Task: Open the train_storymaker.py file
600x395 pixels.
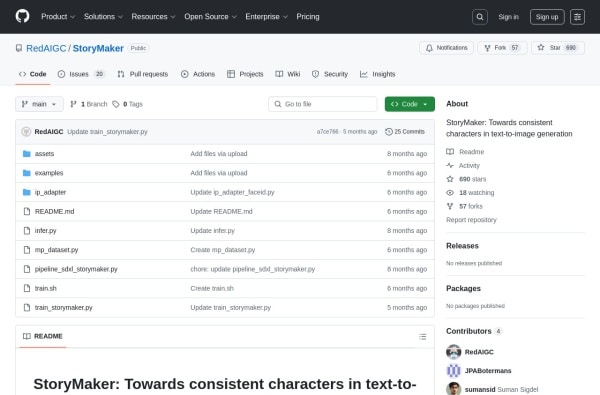Action: [x=64, y=308]
